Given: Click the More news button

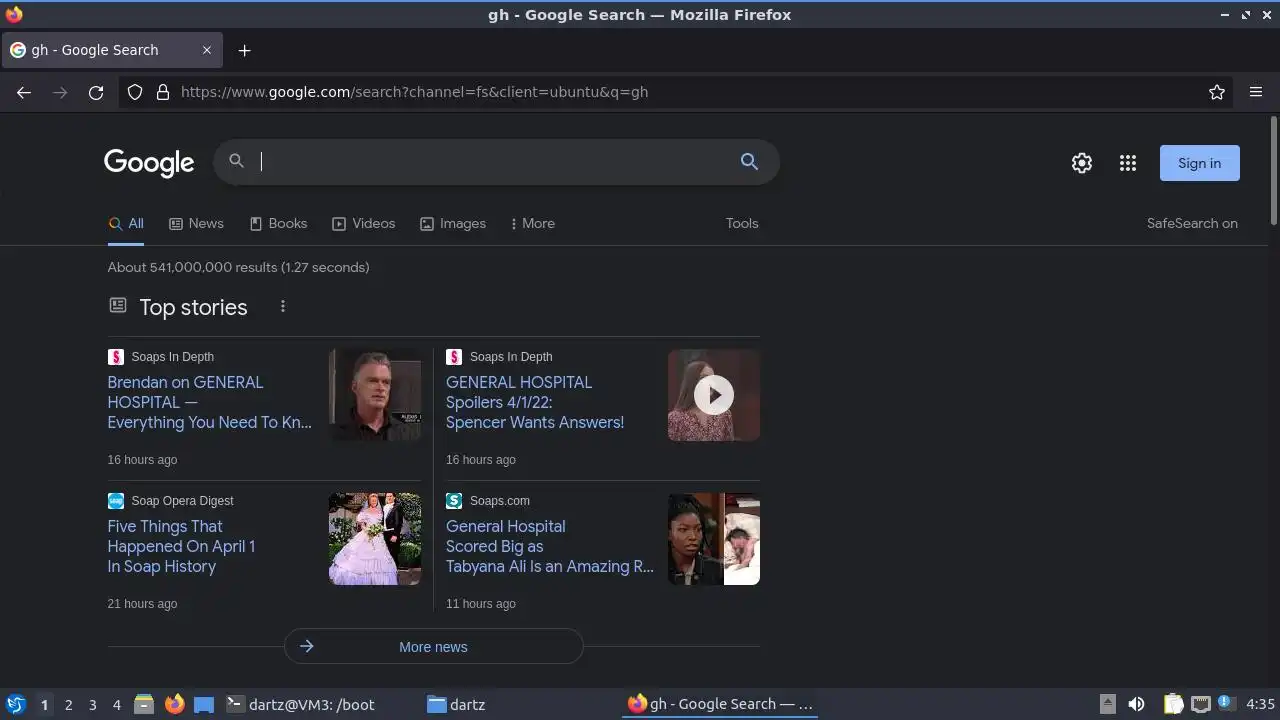Looking at the screenshot, I should pos(433,647).
